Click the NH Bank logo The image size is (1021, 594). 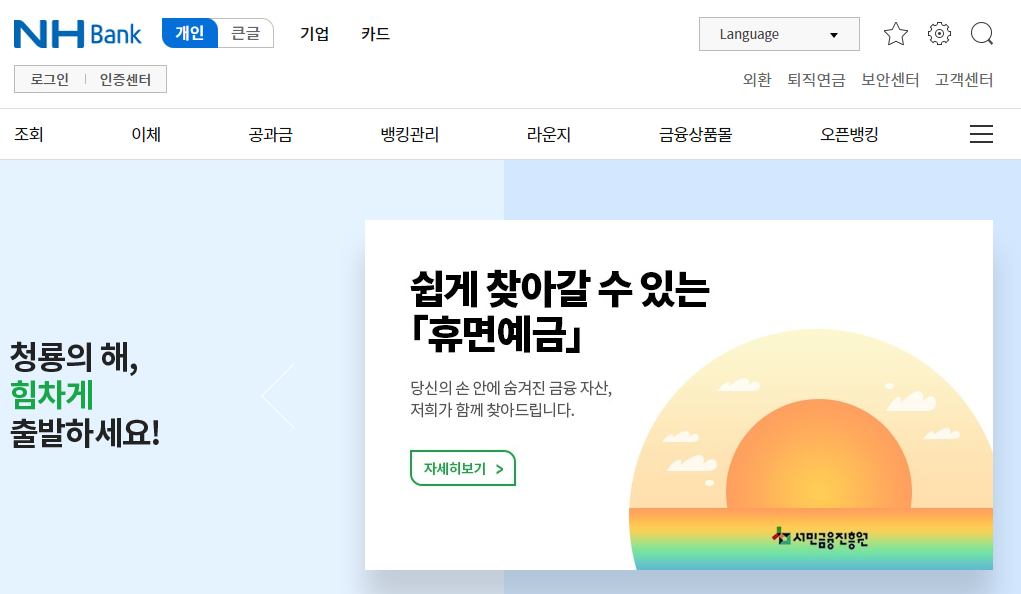[x=77, y=34]
